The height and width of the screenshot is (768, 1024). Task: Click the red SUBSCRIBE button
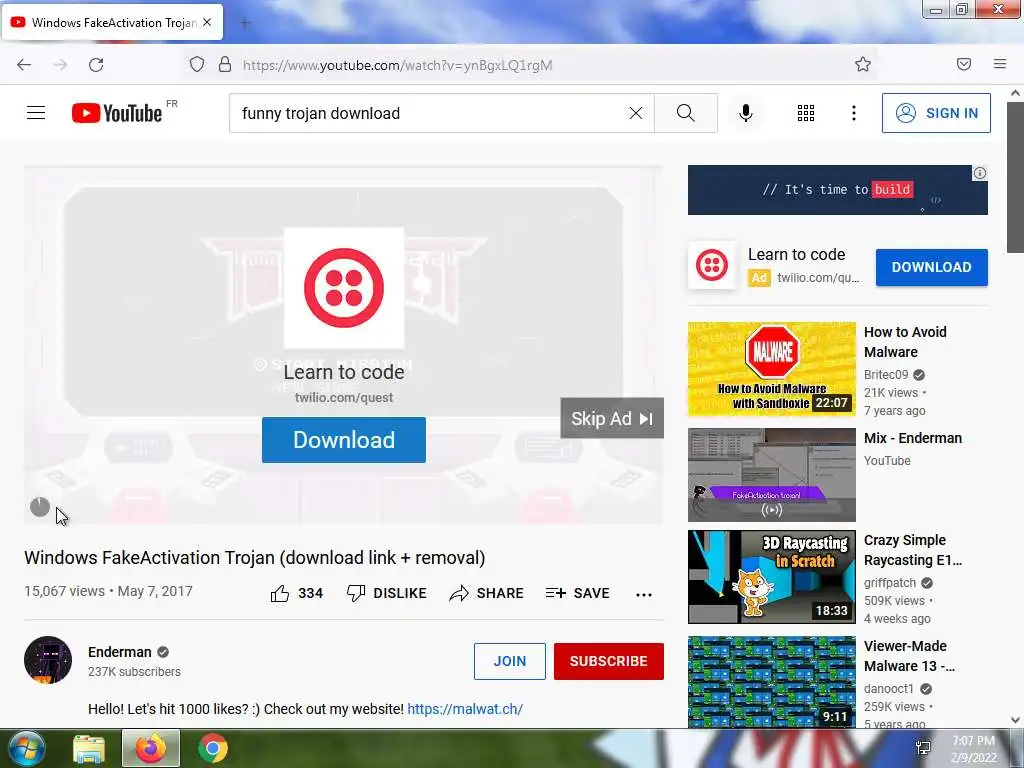pyautogui.click(x=609, y=661)
